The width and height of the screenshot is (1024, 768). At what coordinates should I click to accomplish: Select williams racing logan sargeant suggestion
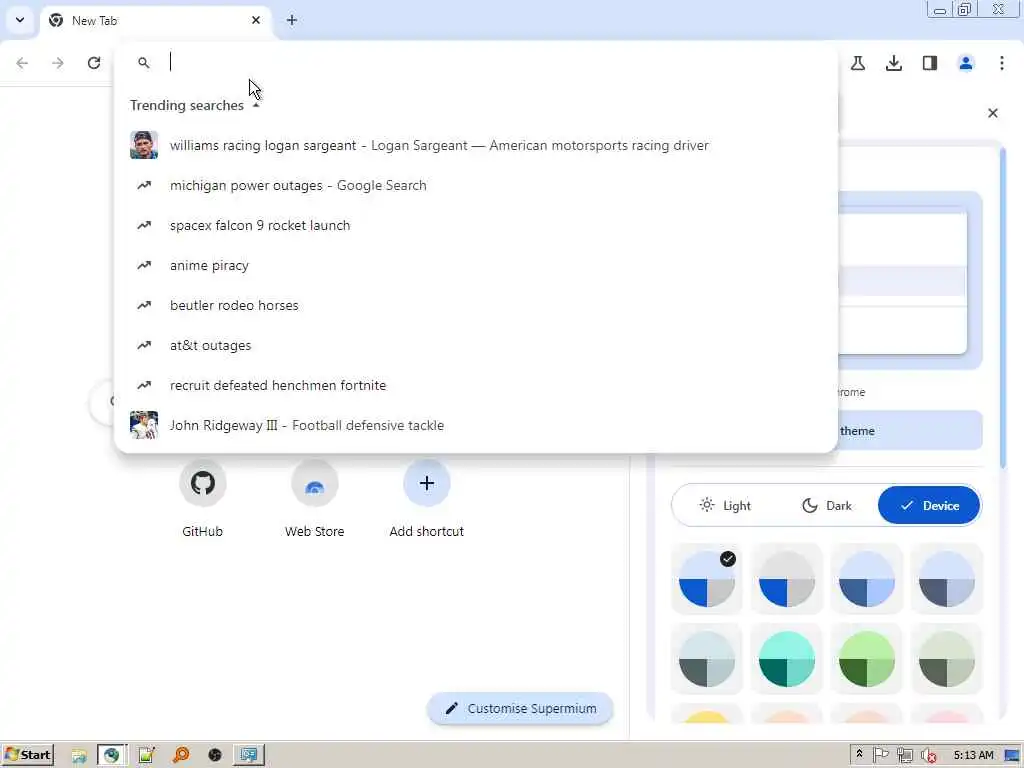coord(475,145)
